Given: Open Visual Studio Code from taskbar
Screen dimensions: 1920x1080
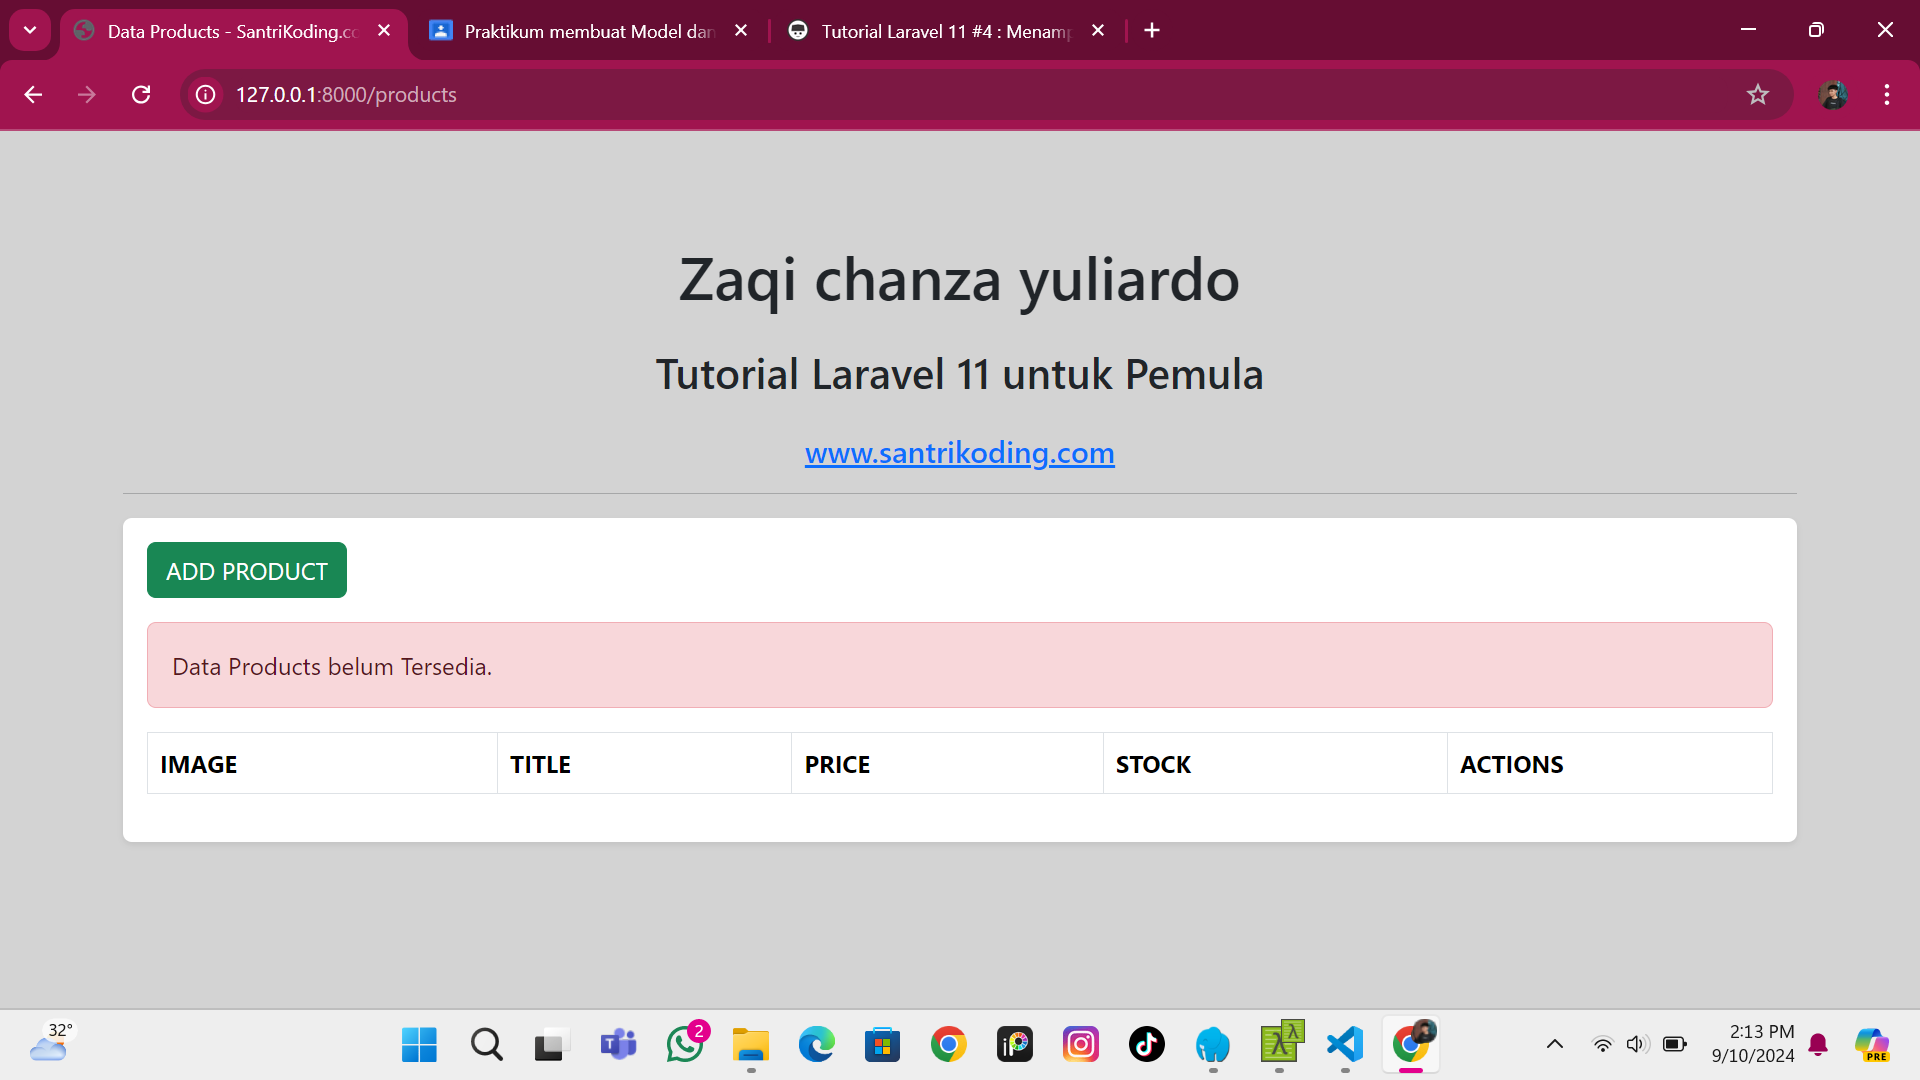Looking at the screenshot, I should pyautogui.click(x=1345, y=1044).
